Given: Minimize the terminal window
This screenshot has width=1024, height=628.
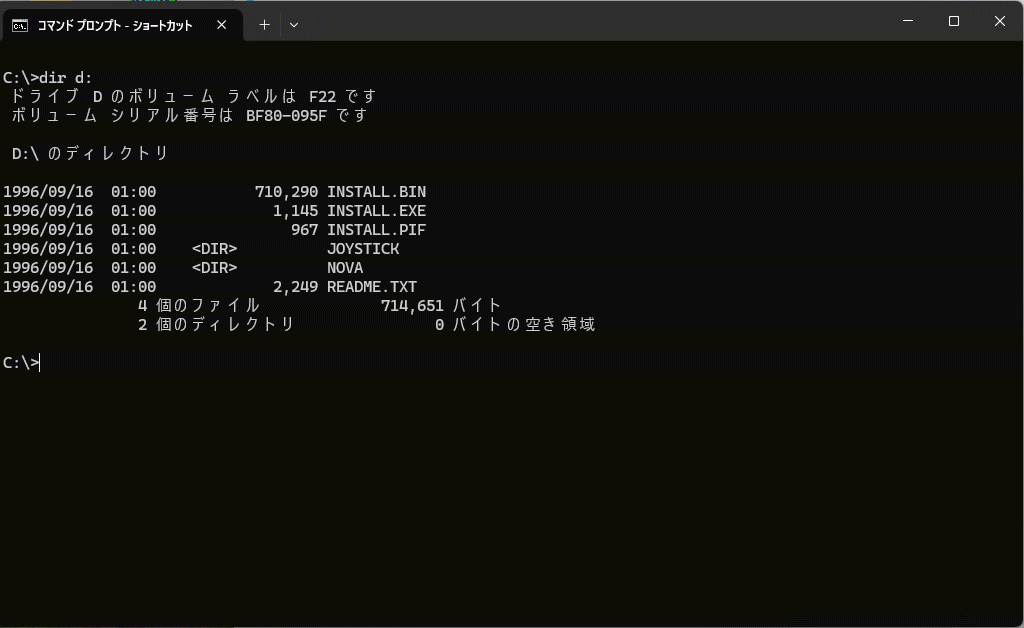Looking at the screenshot, I should [x=908, y=21].
